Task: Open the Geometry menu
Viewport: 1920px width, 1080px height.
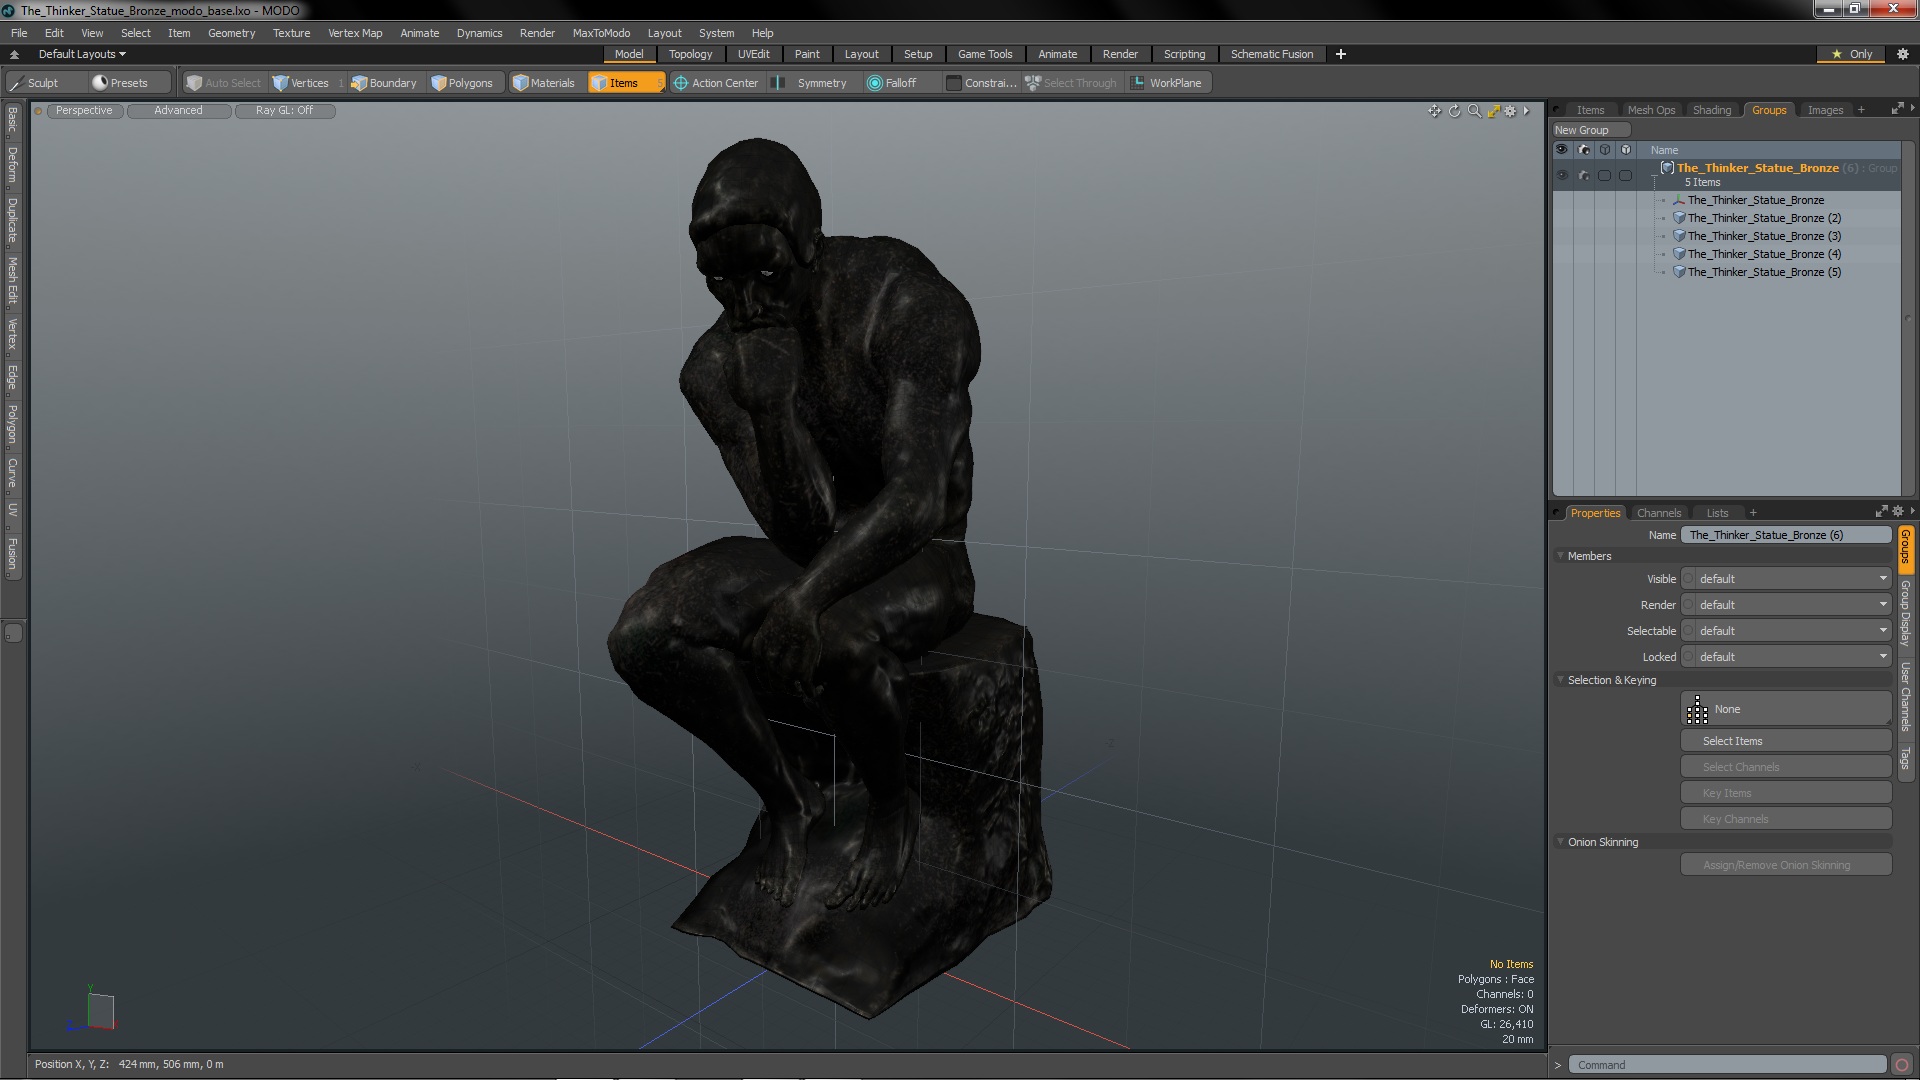Action: (231, 33)
